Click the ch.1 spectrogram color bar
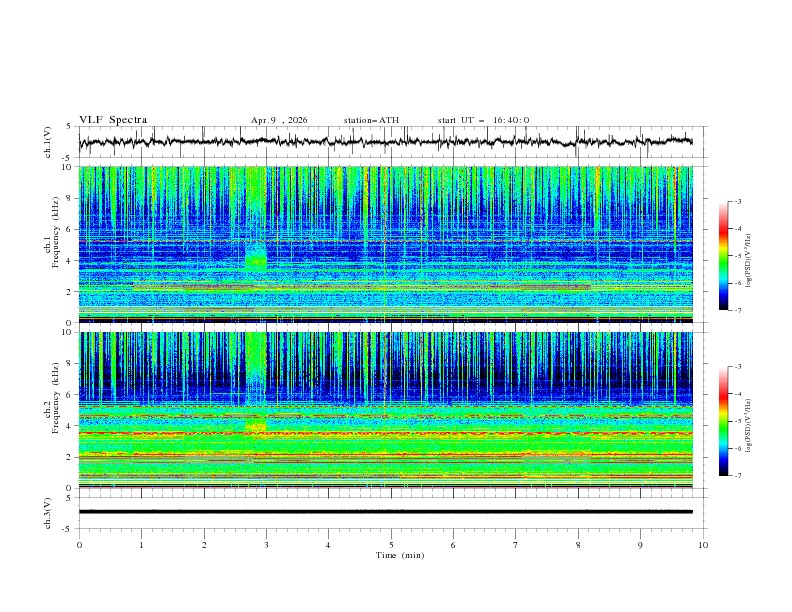Viewport: 792px width, 612px height. click(723, 256)
